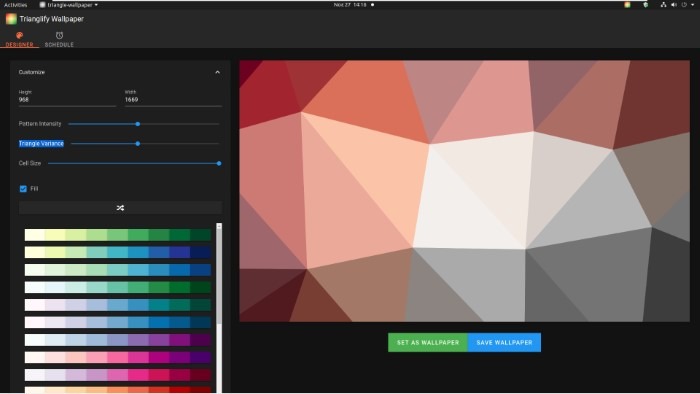Screen dimensions: 700x394
Task: Click the Triangle Variance slider handle
Action: point(138,144)
